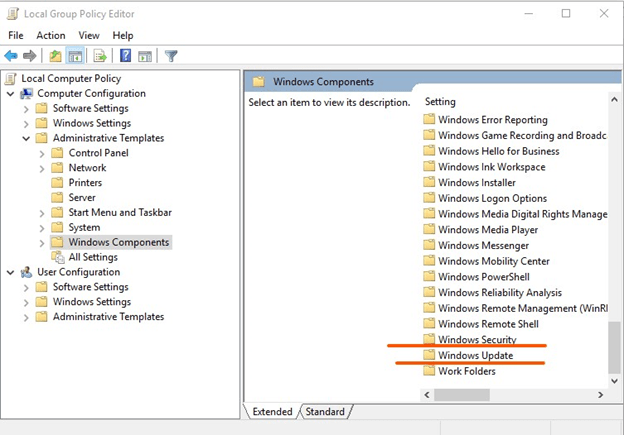Click the Forward arrow toolbar icon
Image resolution: width=624 pixels, height=435 pixels.
click(30, 56)
